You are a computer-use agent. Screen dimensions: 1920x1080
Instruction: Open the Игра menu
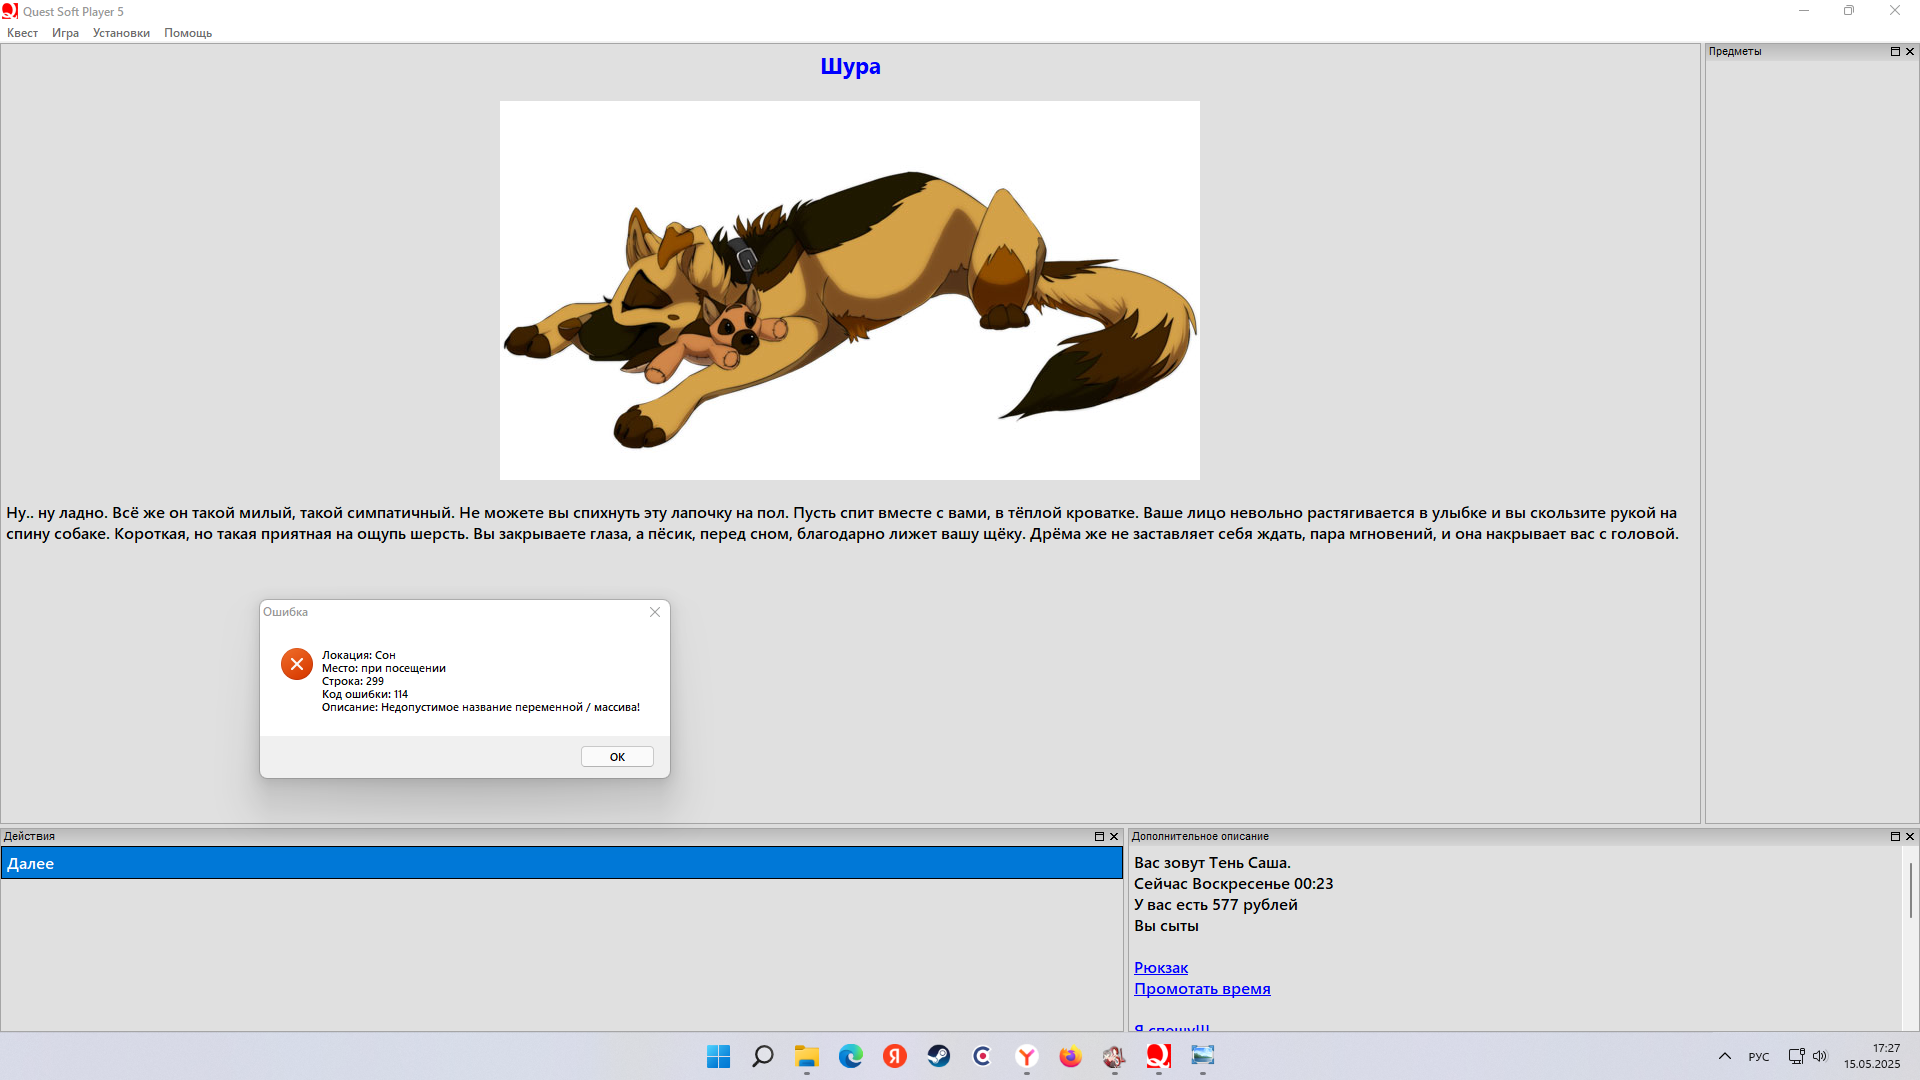click(65, 33)
